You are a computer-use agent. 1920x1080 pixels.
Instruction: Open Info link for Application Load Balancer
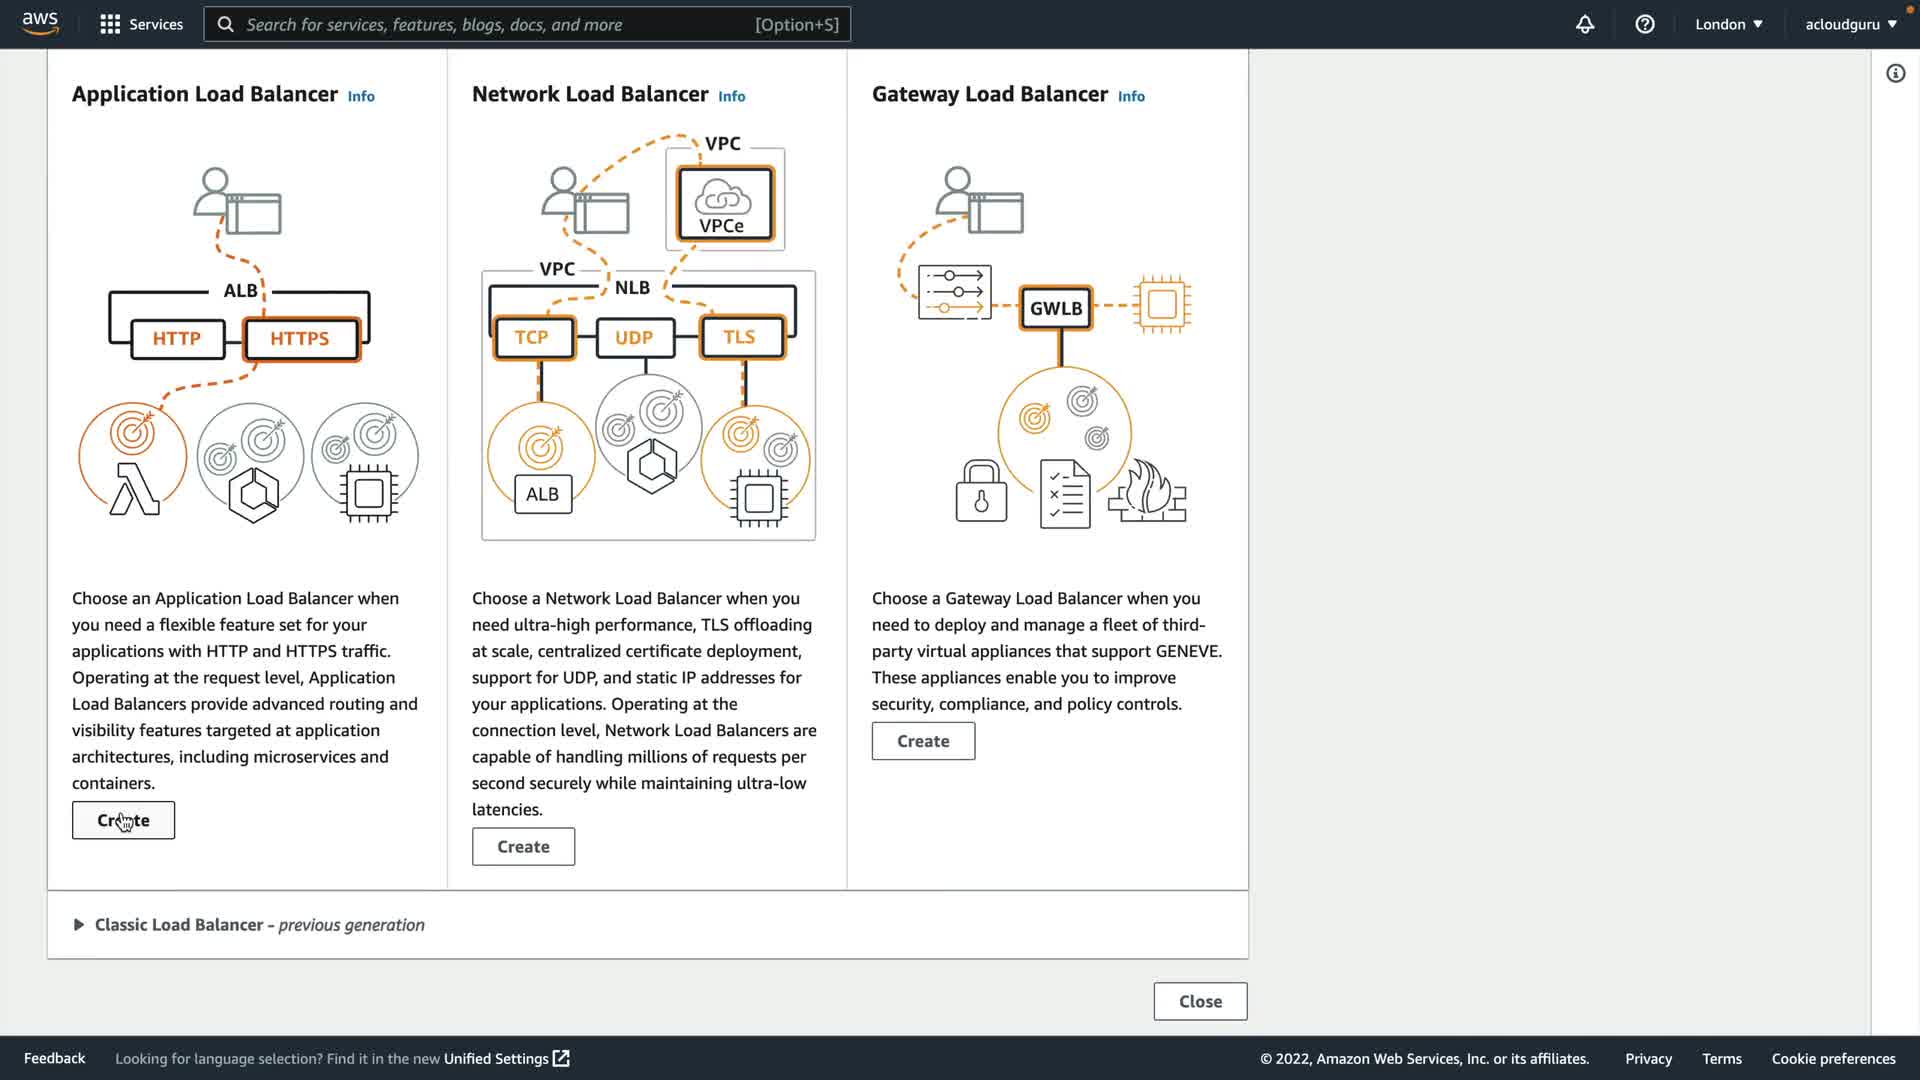(x=361, y=96)
